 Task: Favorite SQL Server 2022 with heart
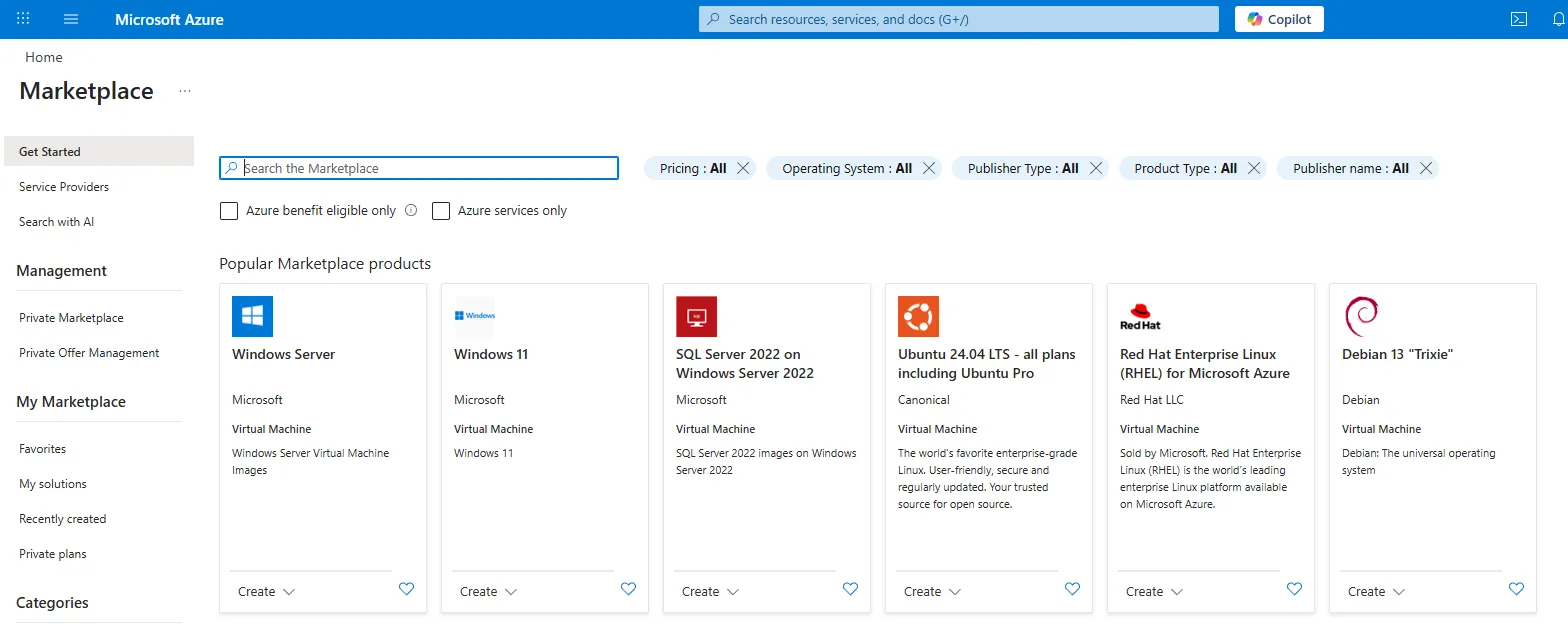(x=850, y=589)
